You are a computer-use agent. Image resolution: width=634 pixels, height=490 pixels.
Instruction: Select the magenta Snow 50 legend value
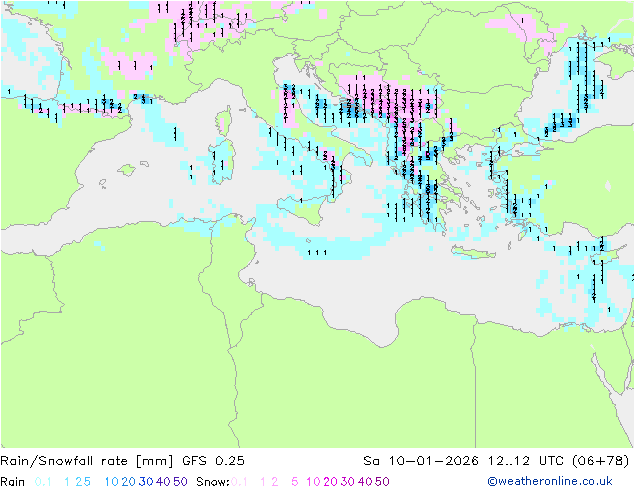(x=382, y=482)
